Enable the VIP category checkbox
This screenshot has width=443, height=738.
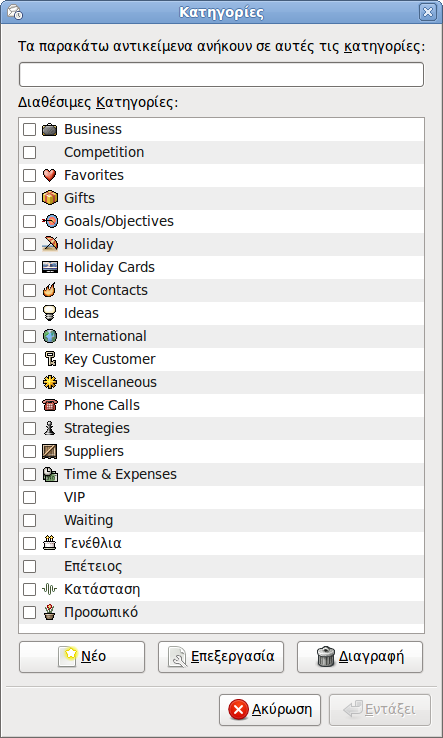click(x=30, y=497)
